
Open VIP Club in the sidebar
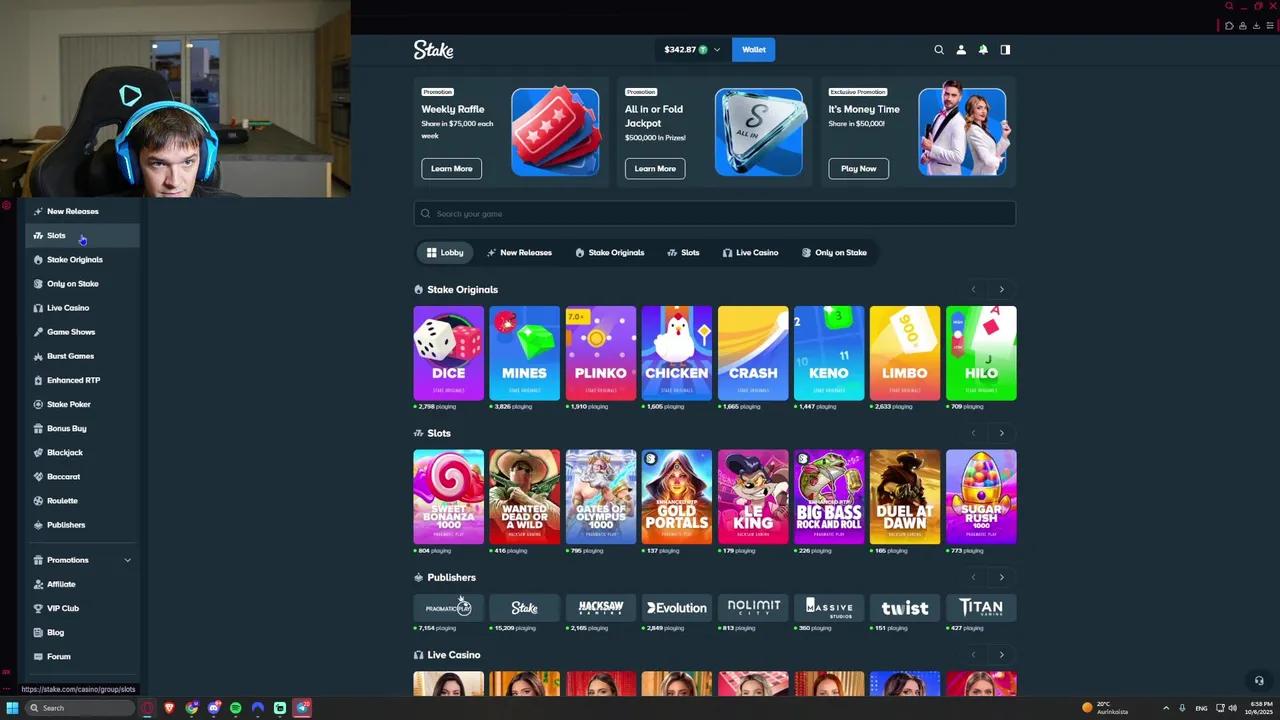[x=83, y=608]
